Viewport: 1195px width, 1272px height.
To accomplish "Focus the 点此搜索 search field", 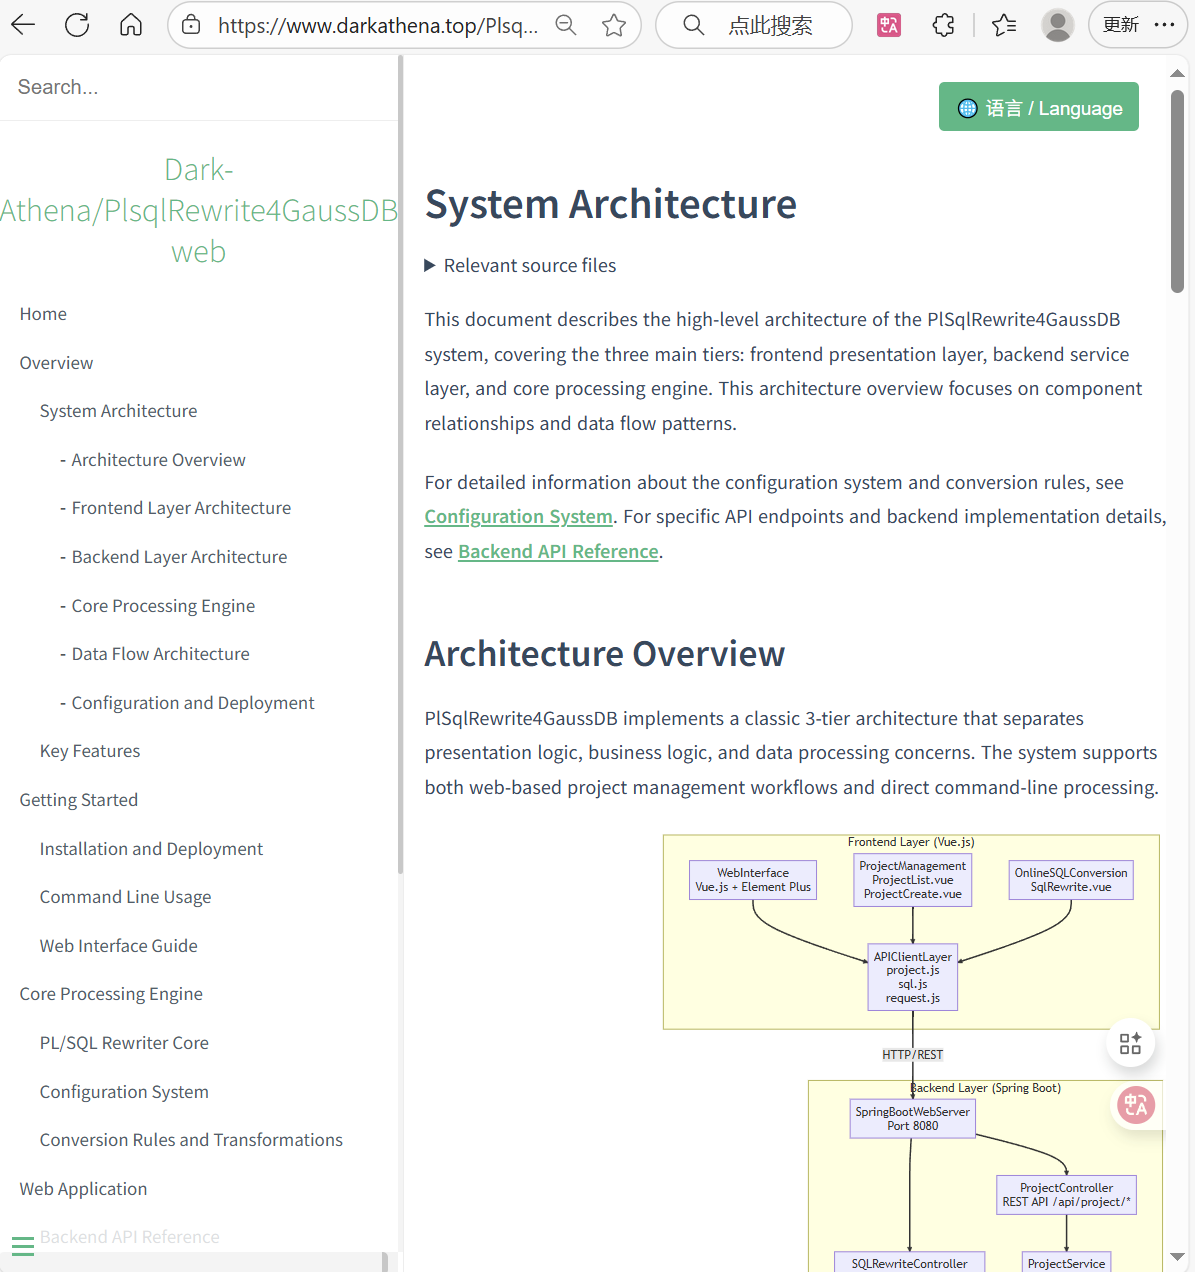I will tap(770, 25).
